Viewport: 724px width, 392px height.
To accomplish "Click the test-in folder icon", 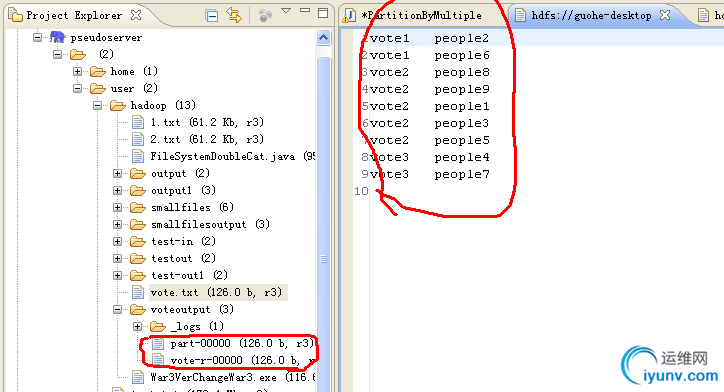I will (138, 241).
